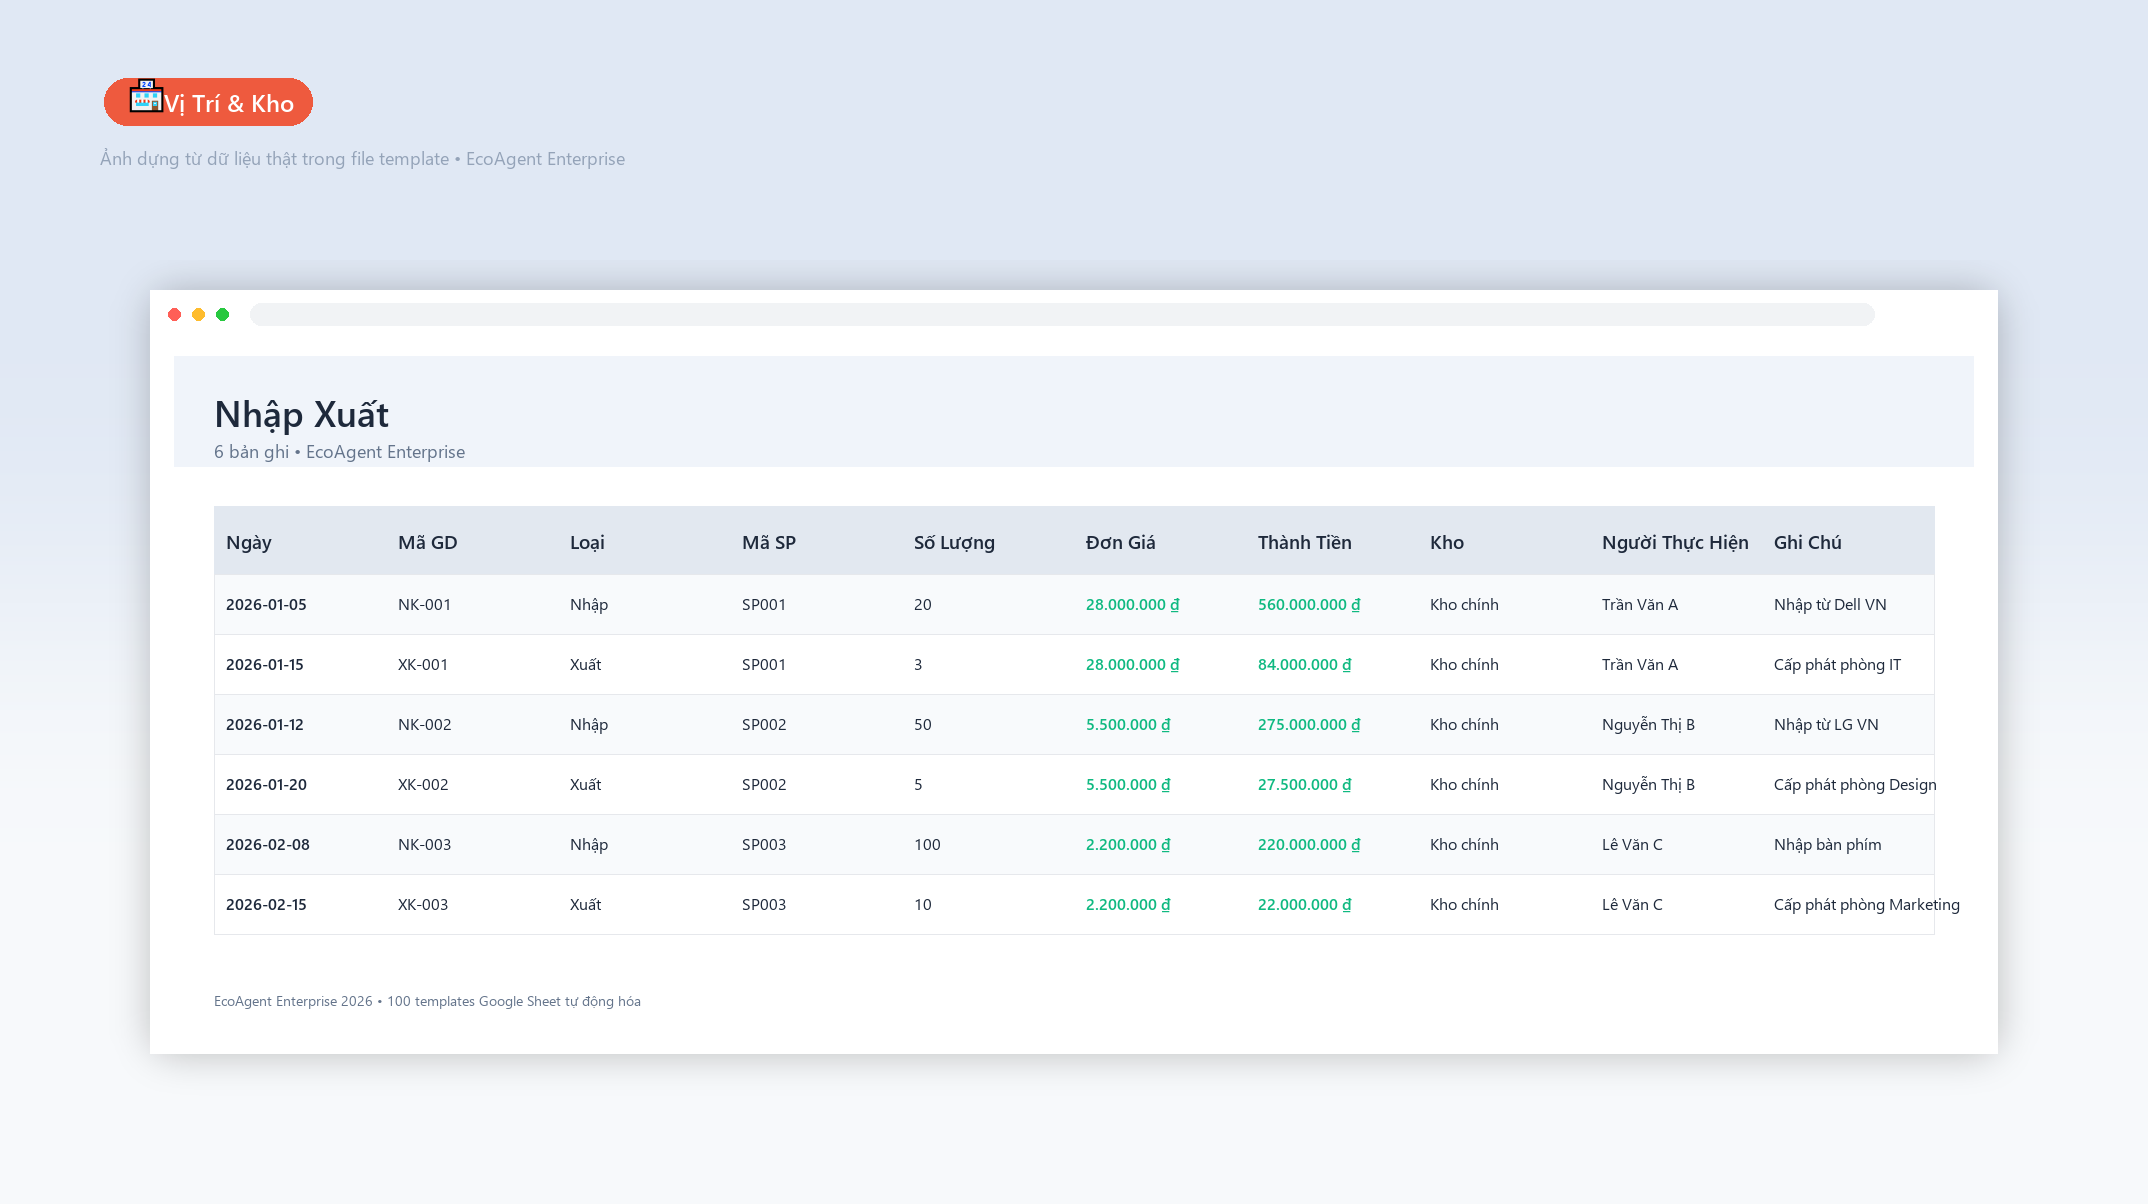Select transaction code NK-002
Viewport: 2148px width, 1204px height.
(424, 725)
